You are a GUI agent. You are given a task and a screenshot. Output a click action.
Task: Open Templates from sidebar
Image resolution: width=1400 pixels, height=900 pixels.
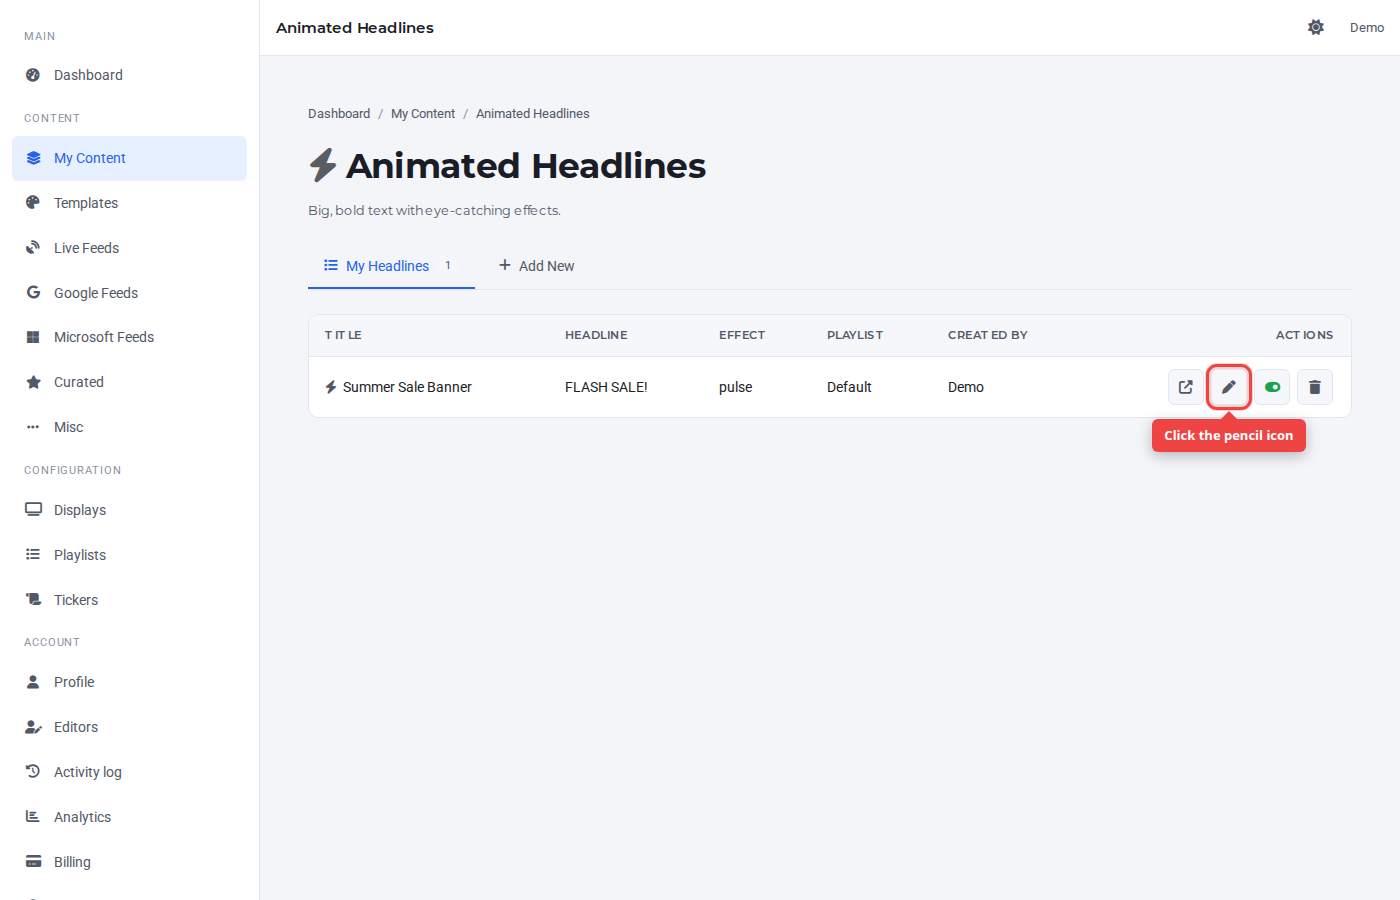pos(129,203)
